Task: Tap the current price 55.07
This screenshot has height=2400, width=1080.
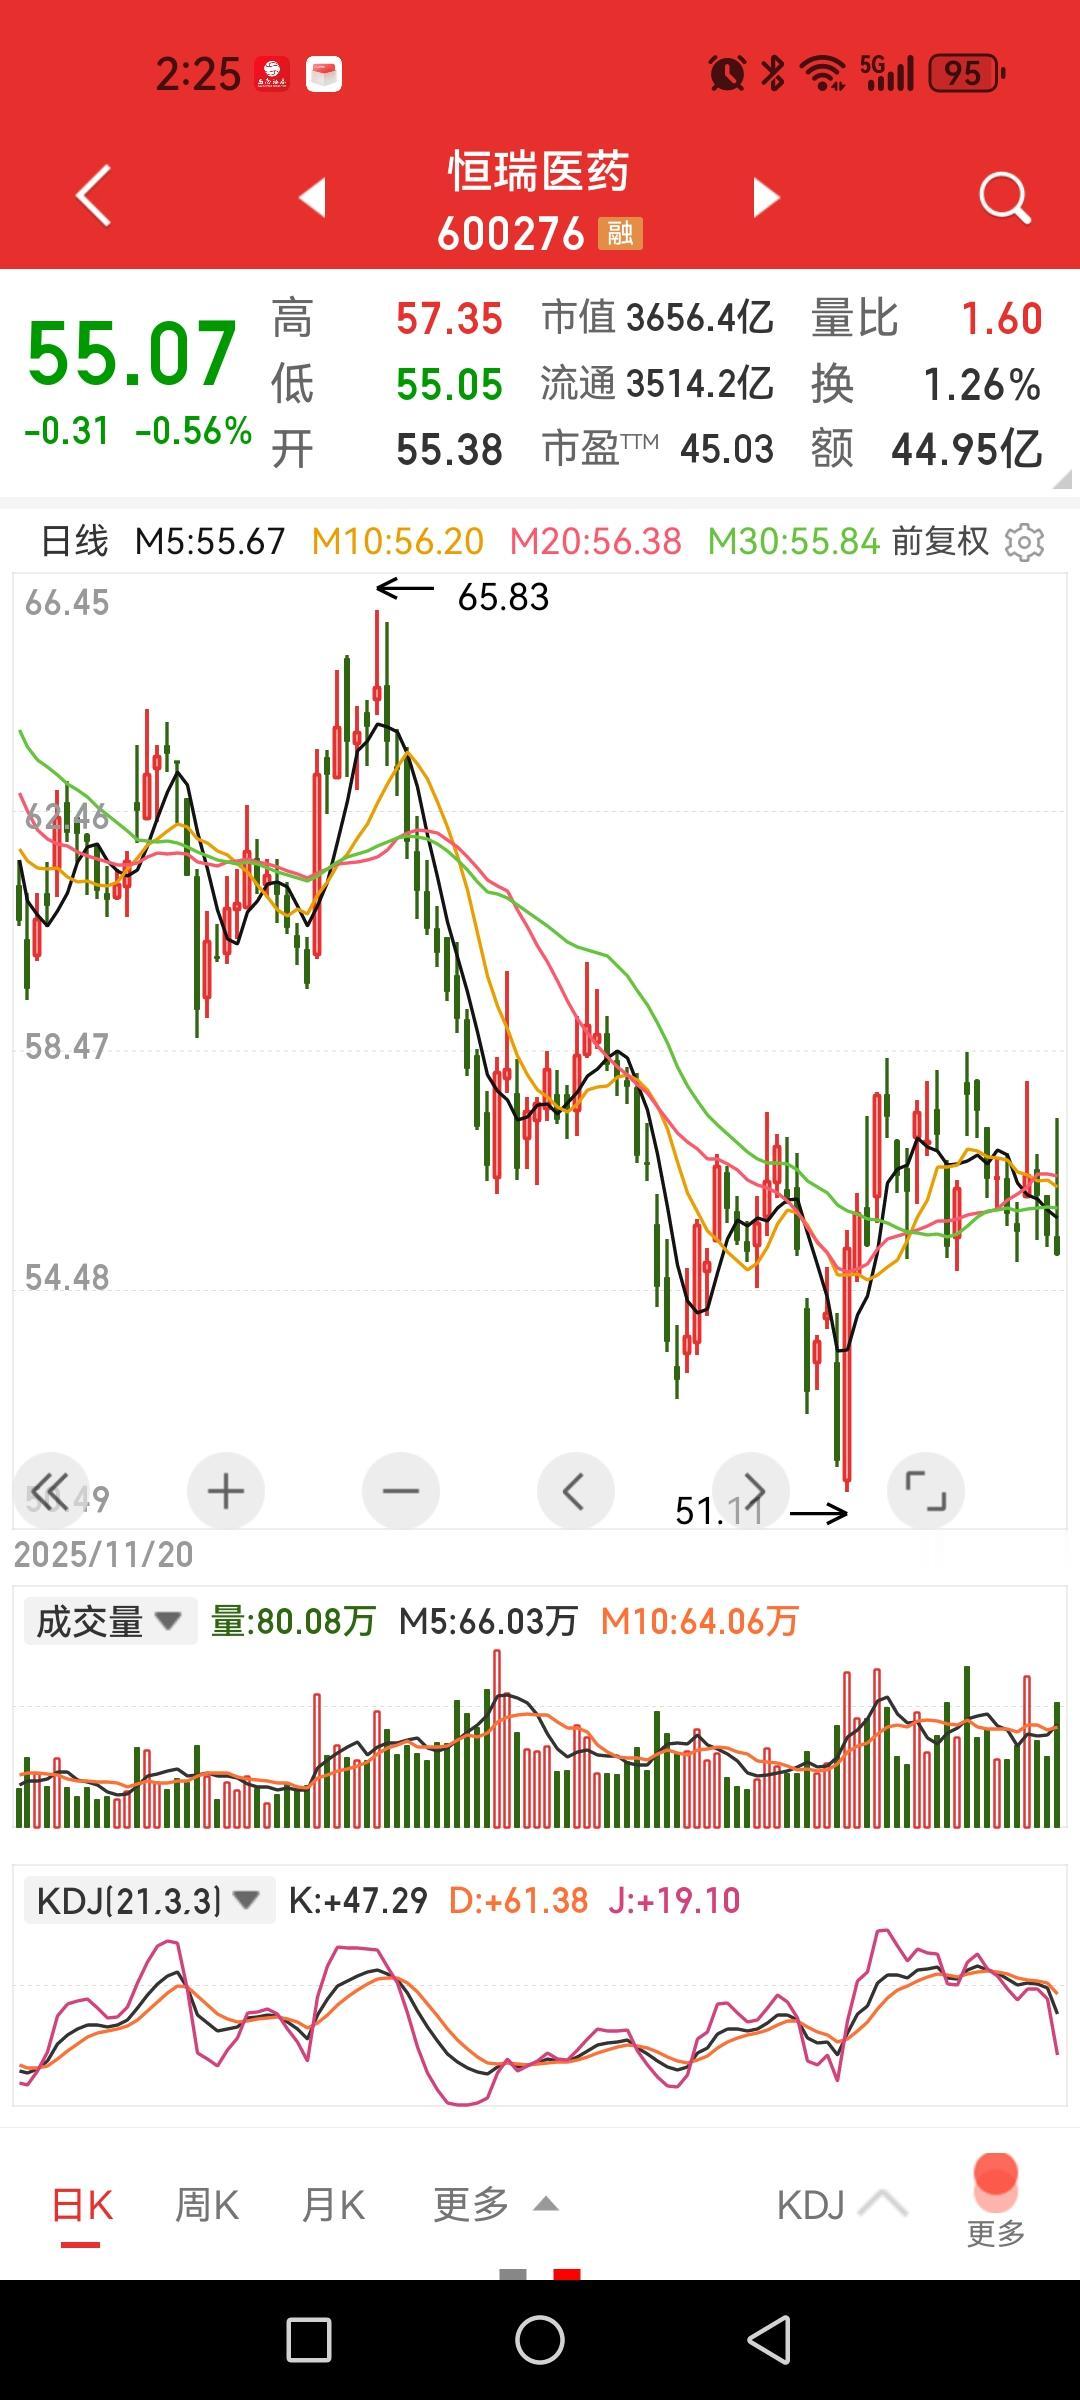Action: (131, 353)
